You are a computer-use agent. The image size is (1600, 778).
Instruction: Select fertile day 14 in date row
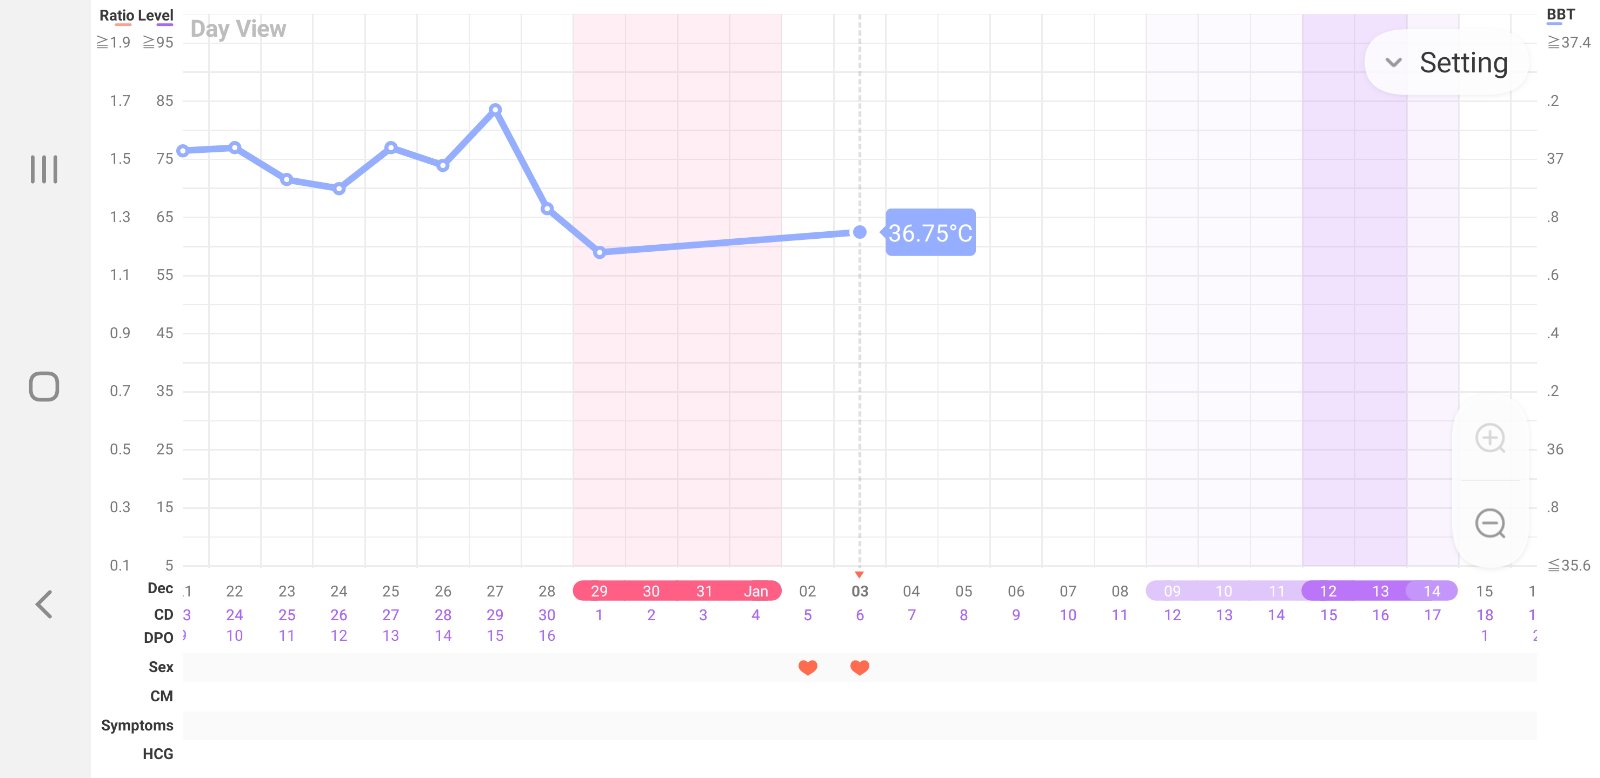click(1432, 591)
